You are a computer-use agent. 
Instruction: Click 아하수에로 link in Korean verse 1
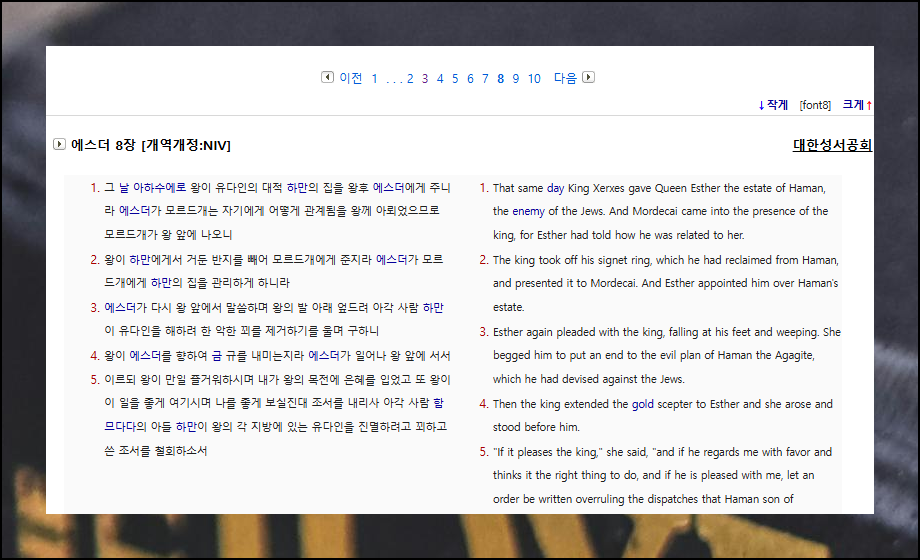tap(160, 187)
